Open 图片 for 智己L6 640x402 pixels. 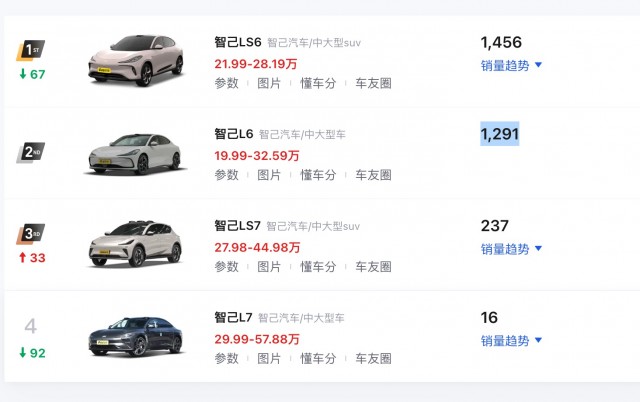point(269,175)
